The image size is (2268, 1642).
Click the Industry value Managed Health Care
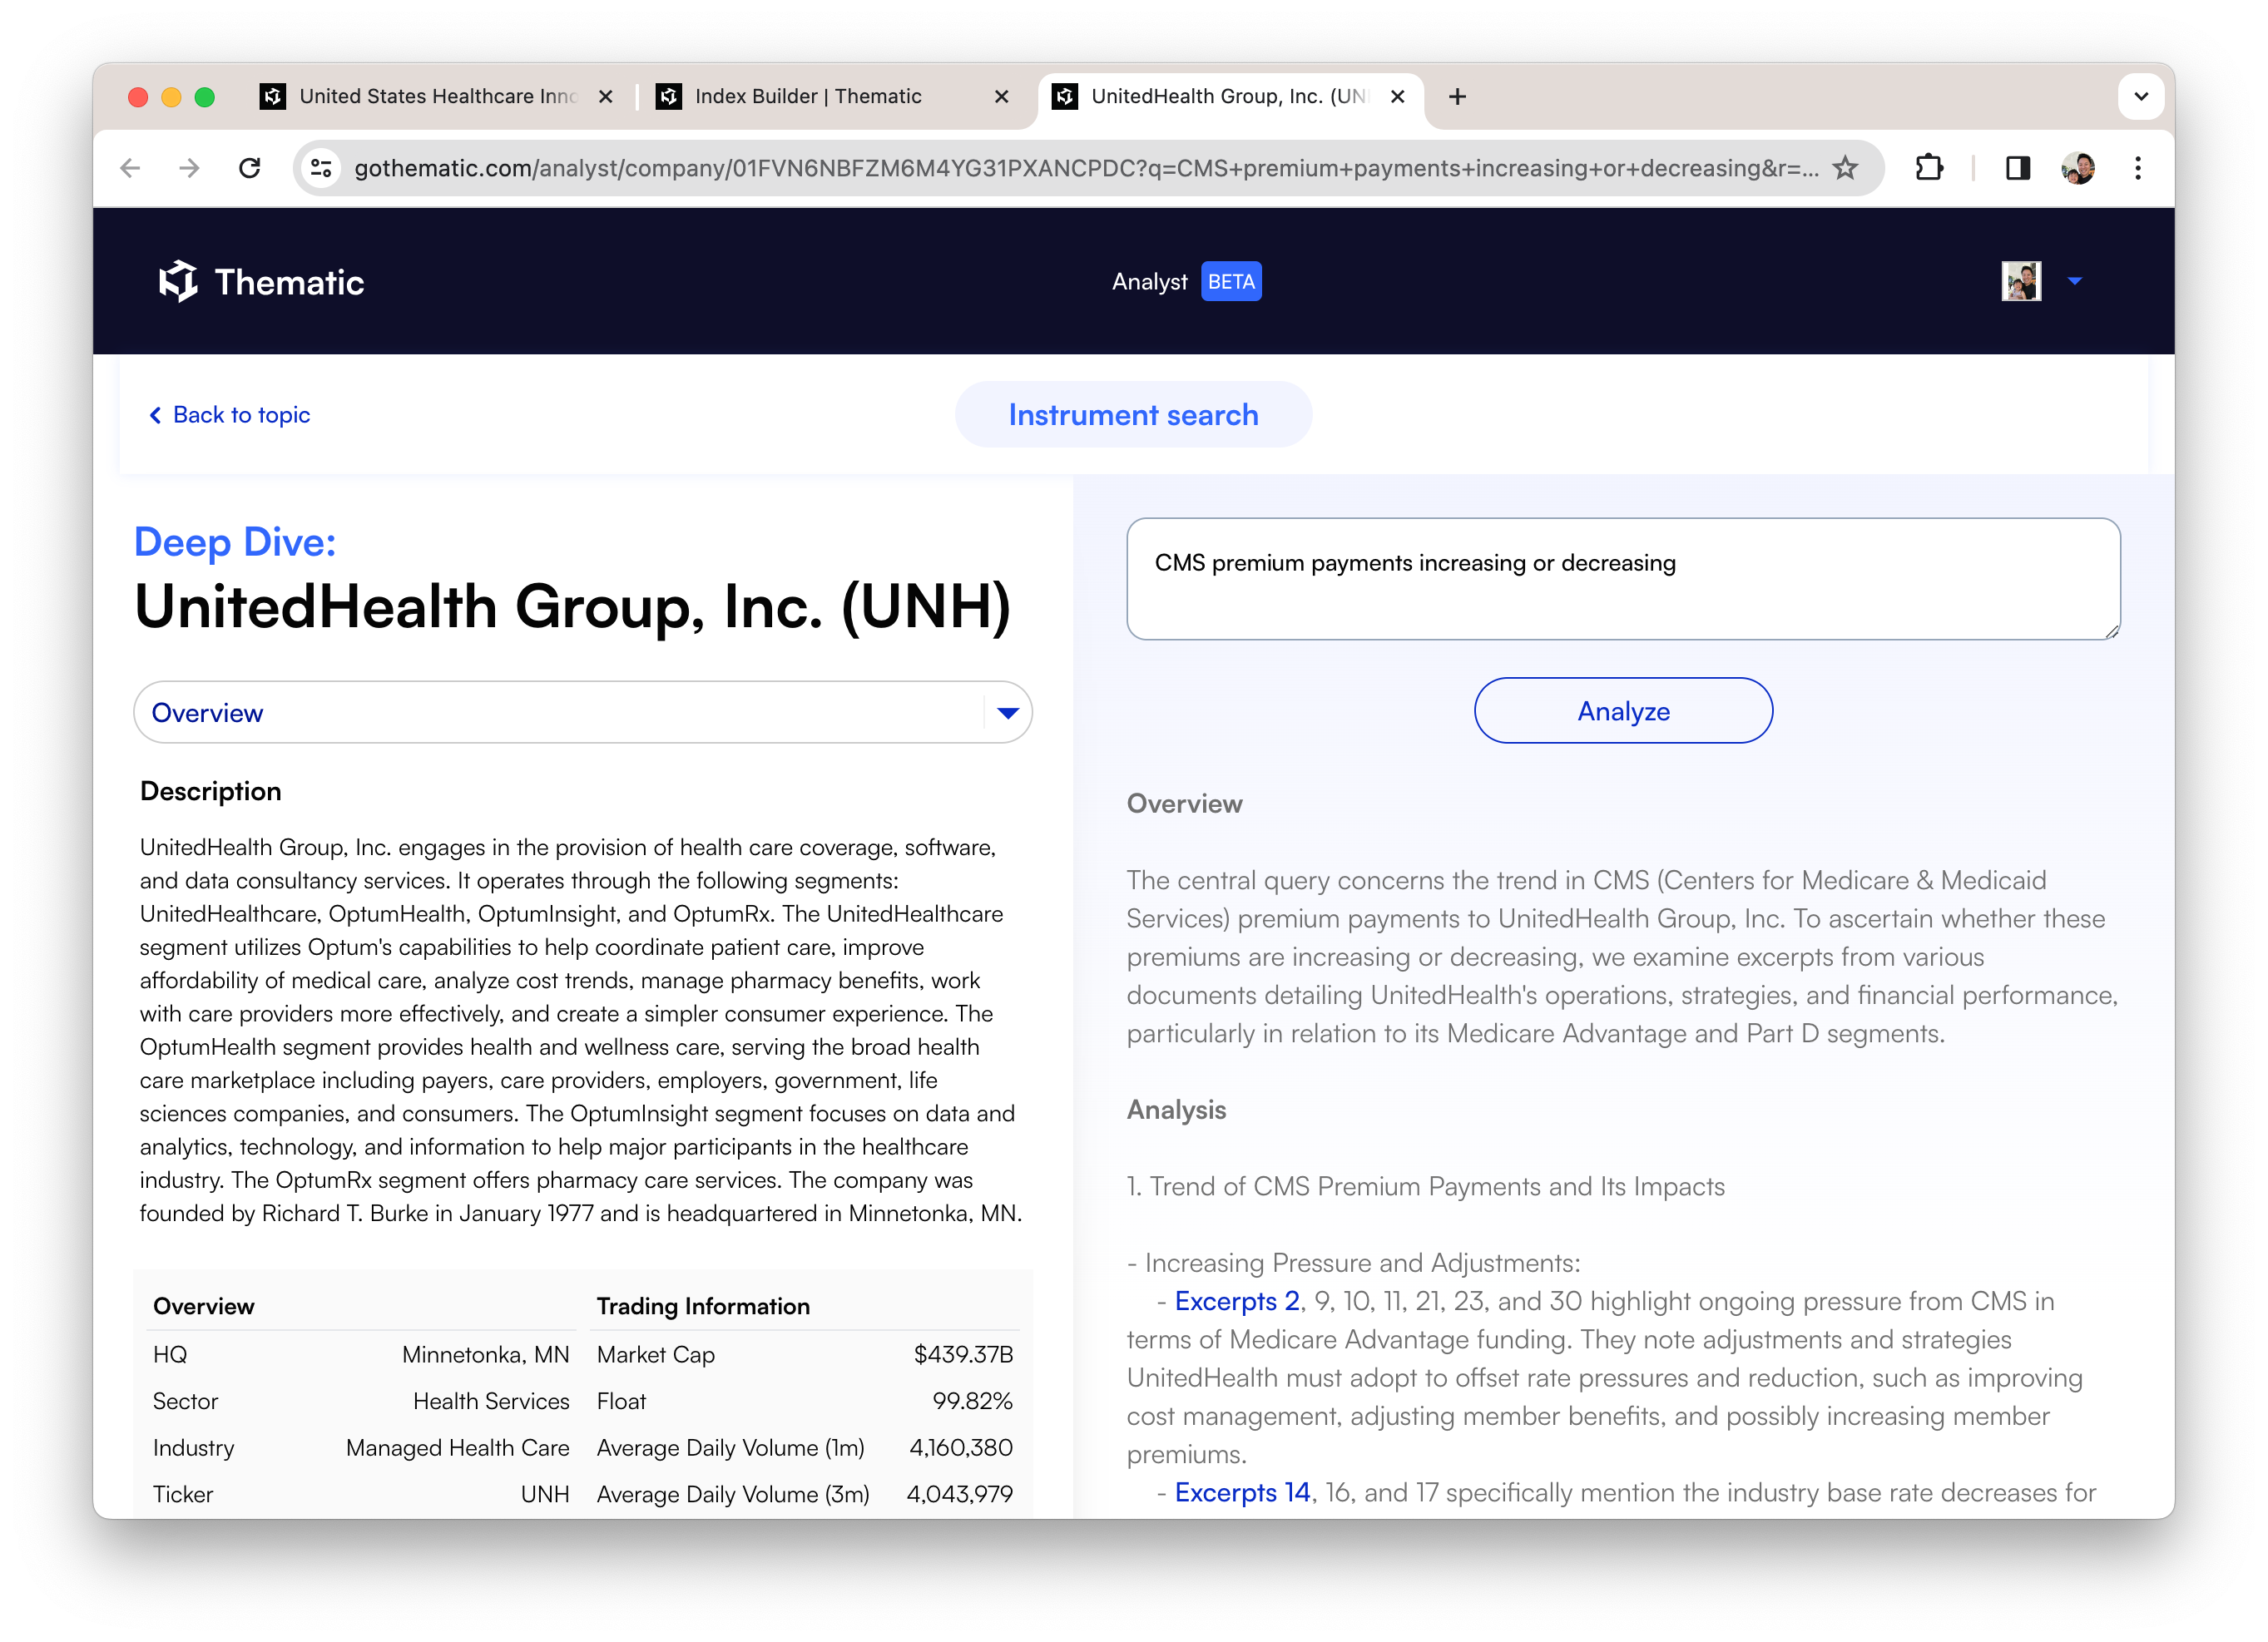(457, 1447)
